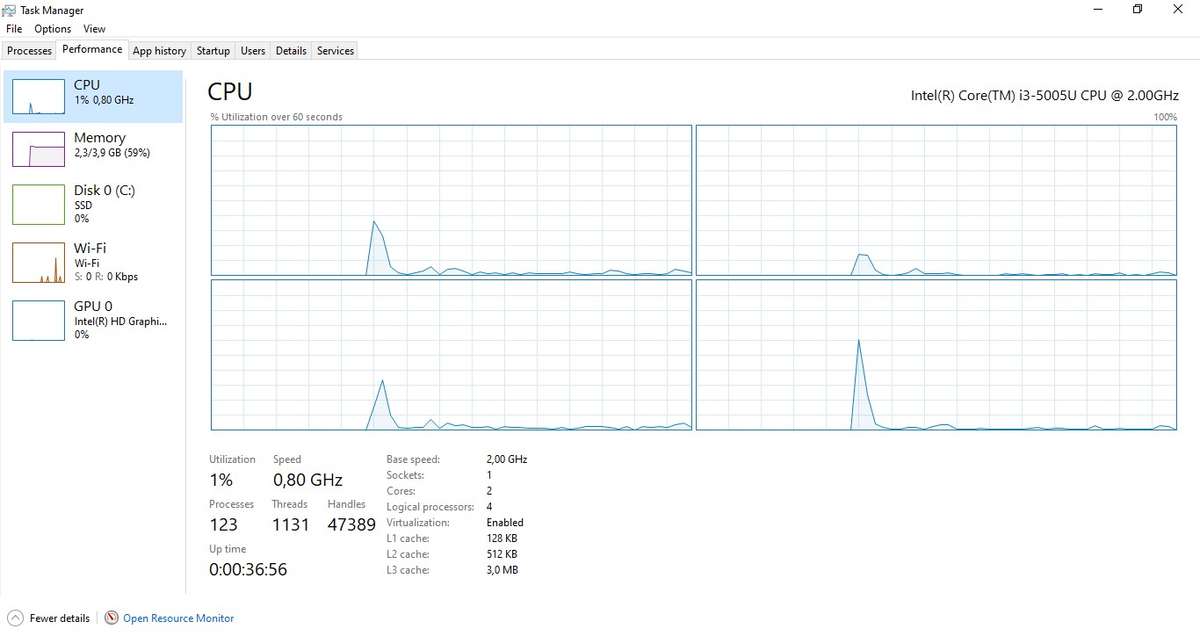The height and width of the screenshot is (636, 1200).
Task: Select the Memory usage graph thumbnail
Action: point(38,147)
